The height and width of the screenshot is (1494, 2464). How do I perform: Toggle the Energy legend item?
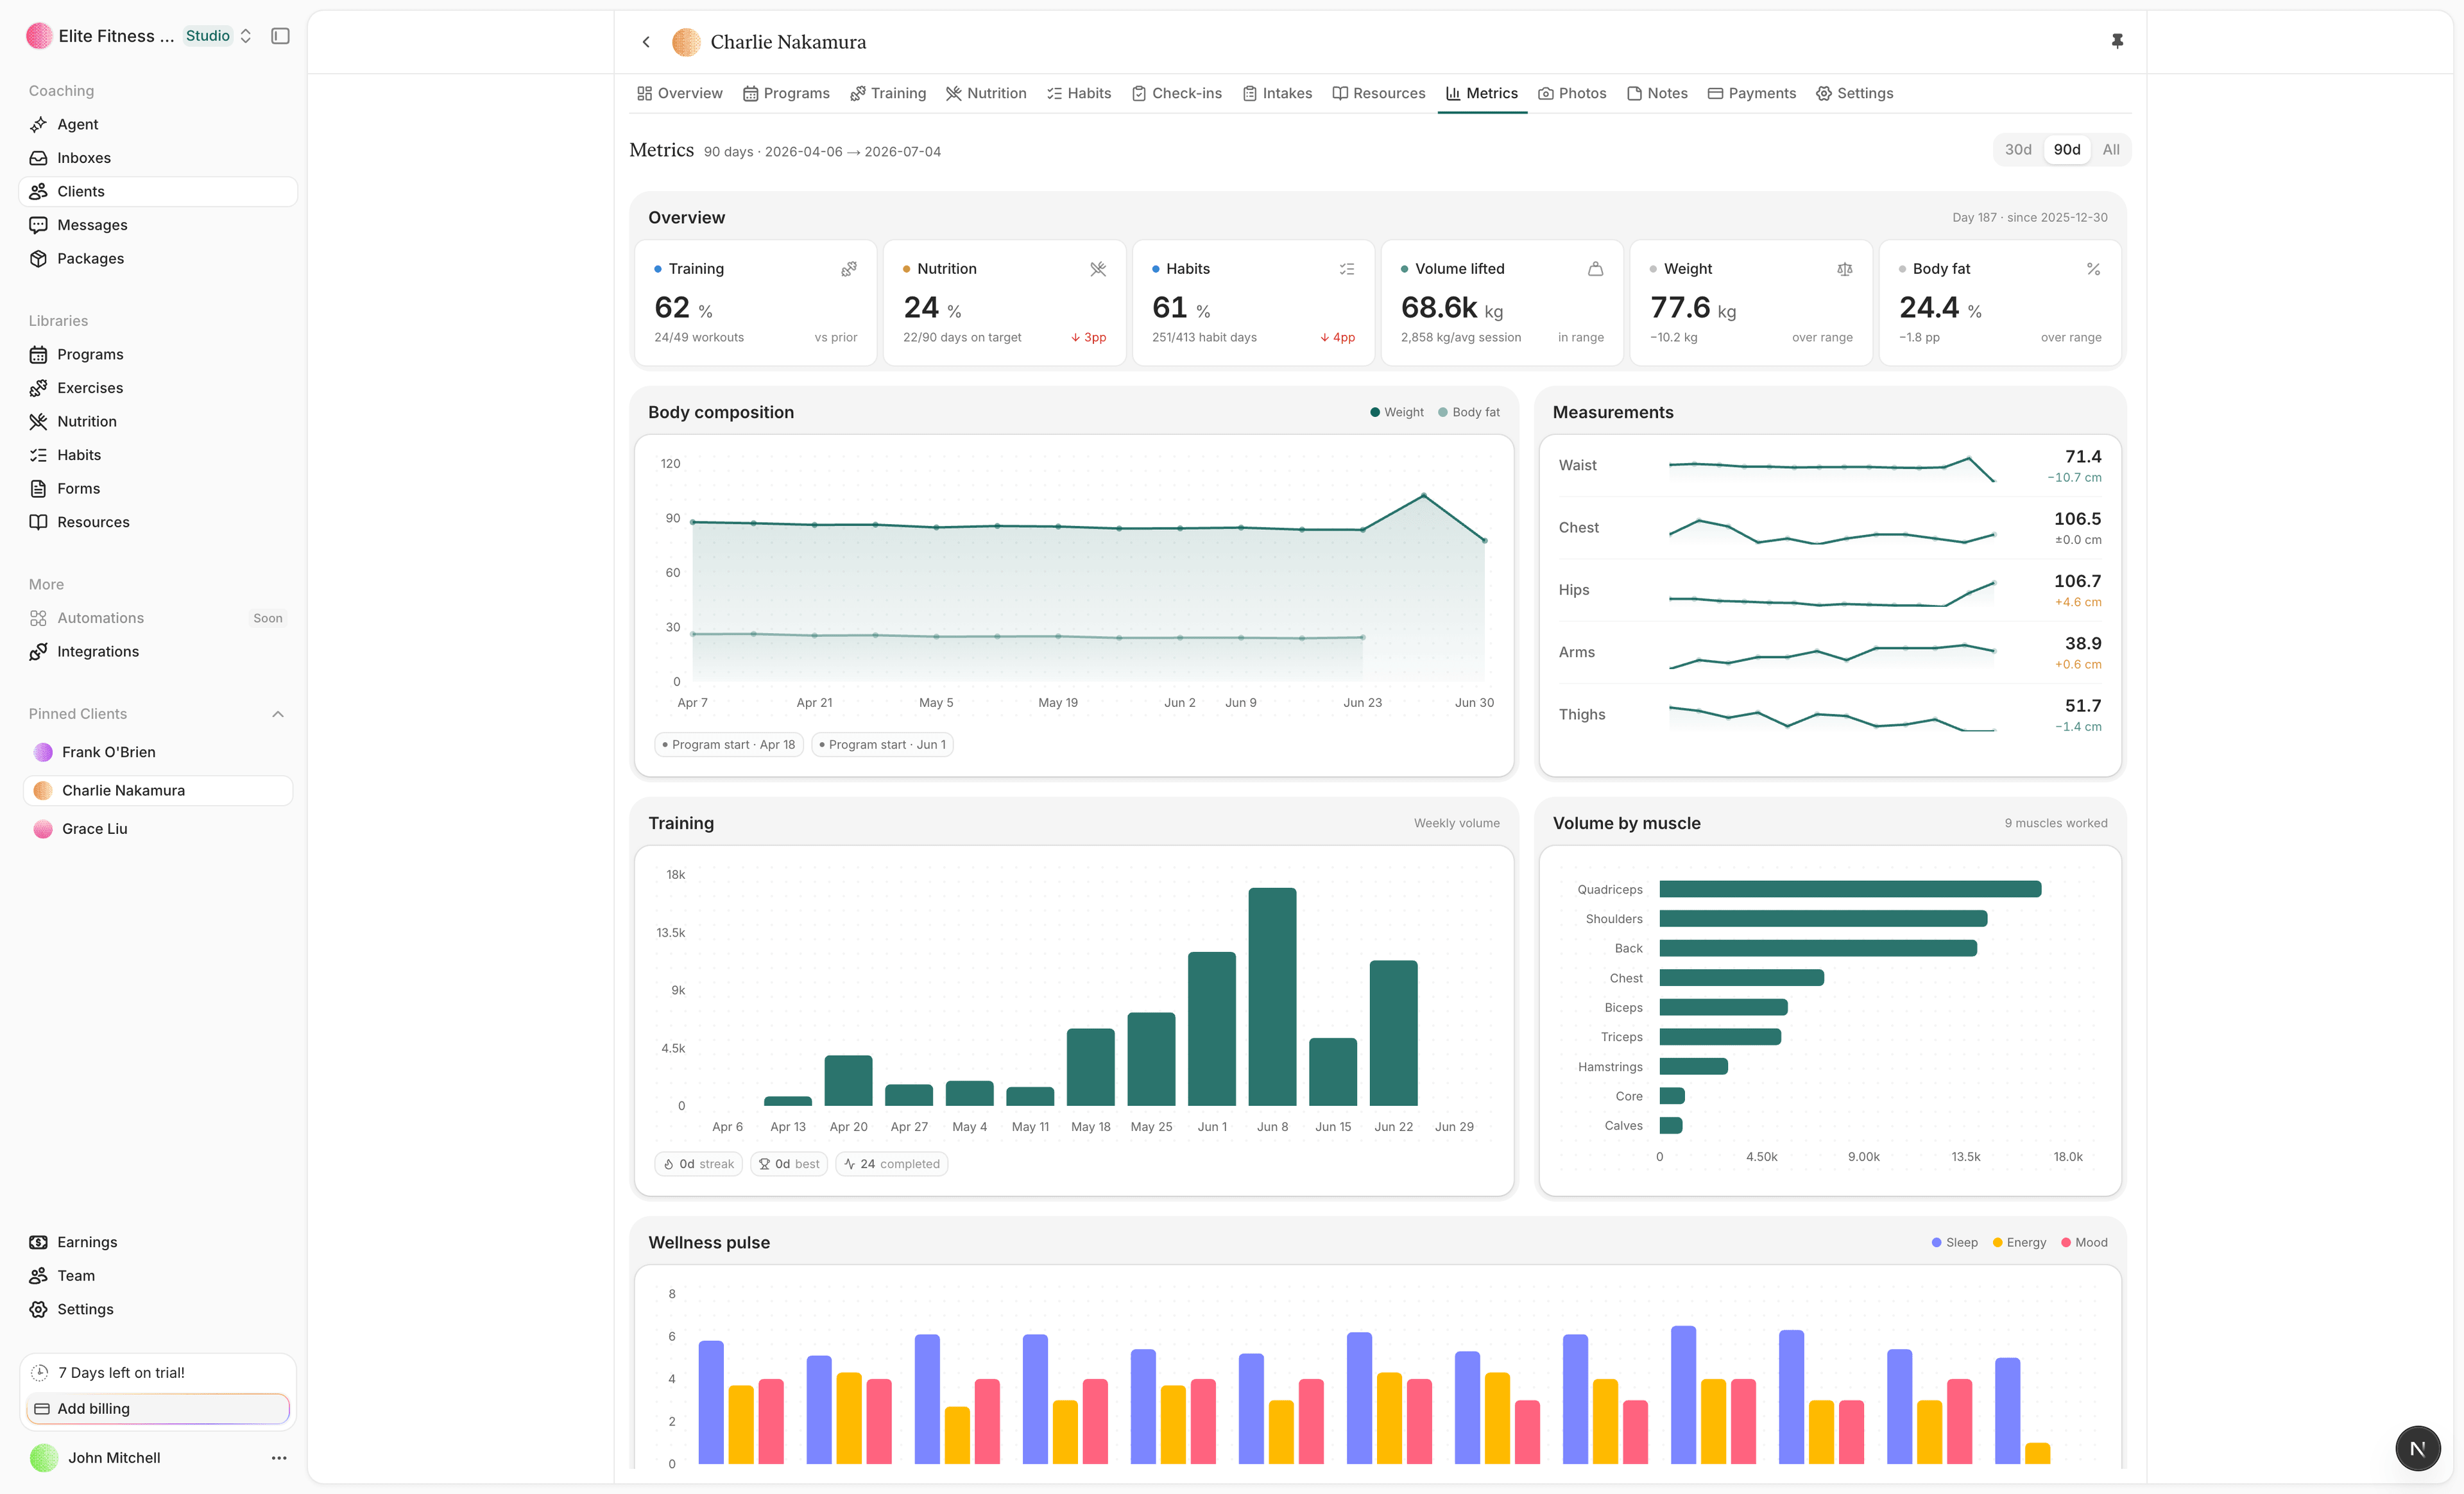coord(2020,1242)
